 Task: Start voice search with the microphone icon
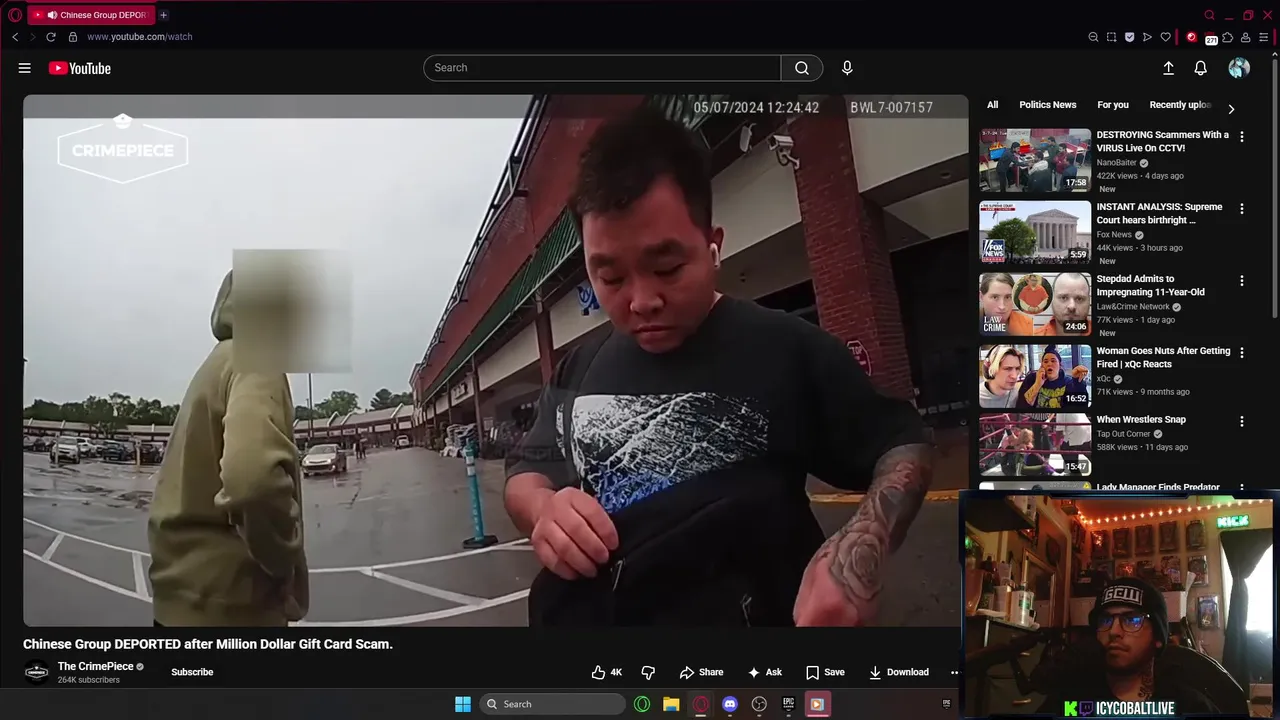click(x=847, y=68)
